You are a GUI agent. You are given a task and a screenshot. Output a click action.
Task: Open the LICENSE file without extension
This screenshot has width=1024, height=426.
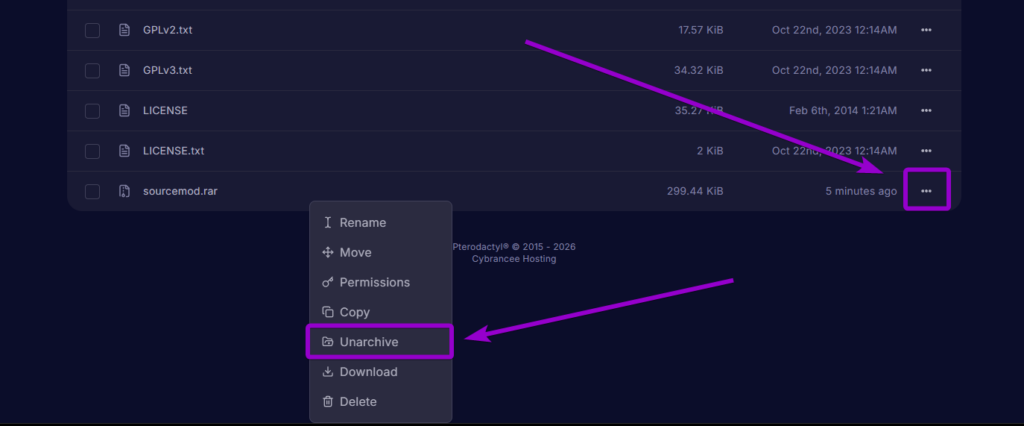165,110
